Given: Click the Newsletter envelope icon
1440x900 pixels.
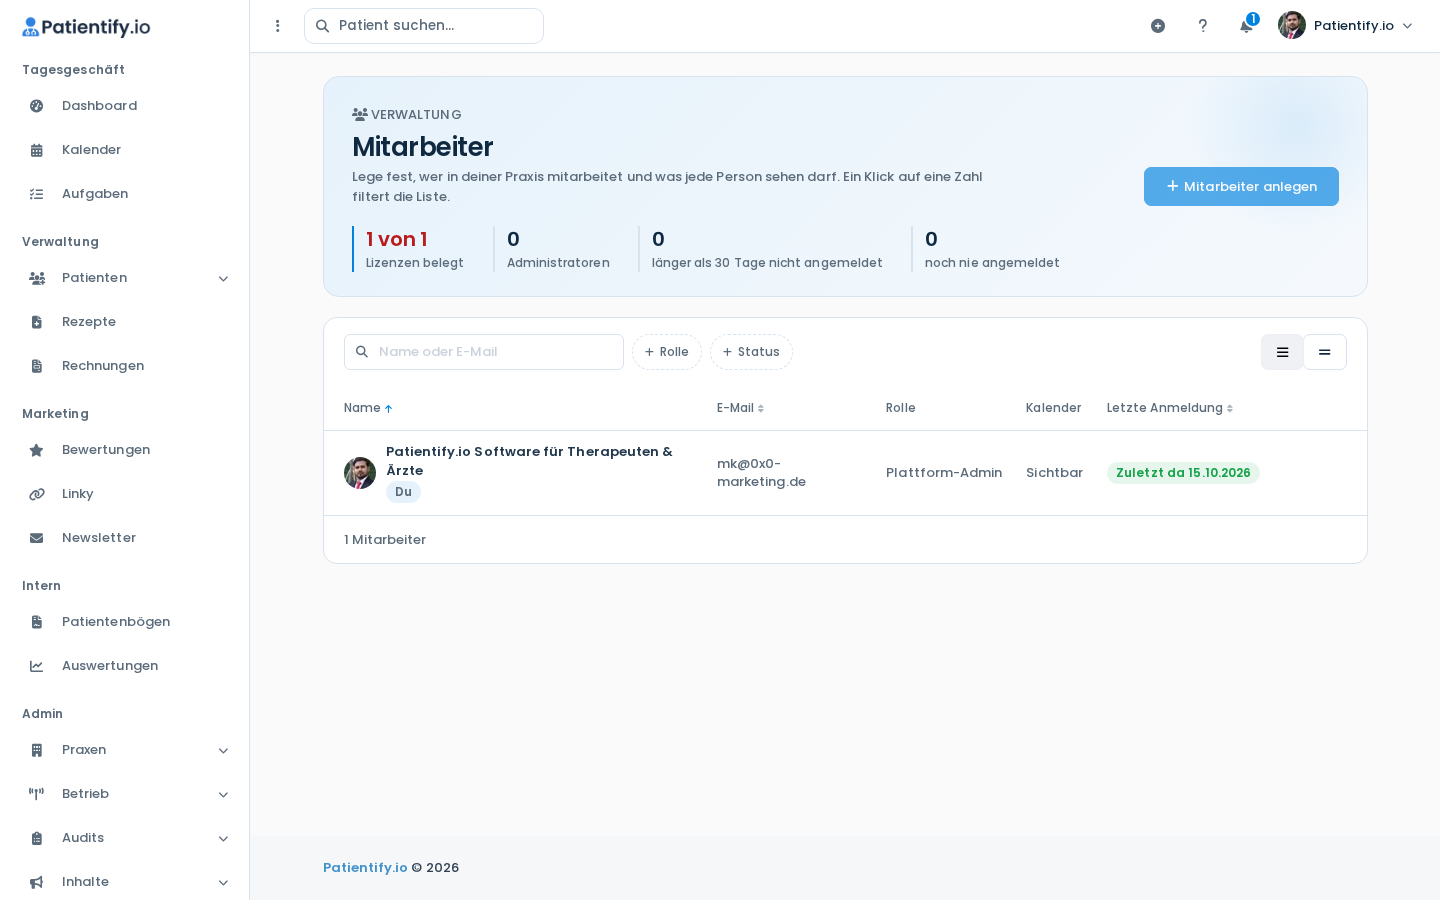Looking at the screenshot, I should point(37,538).
